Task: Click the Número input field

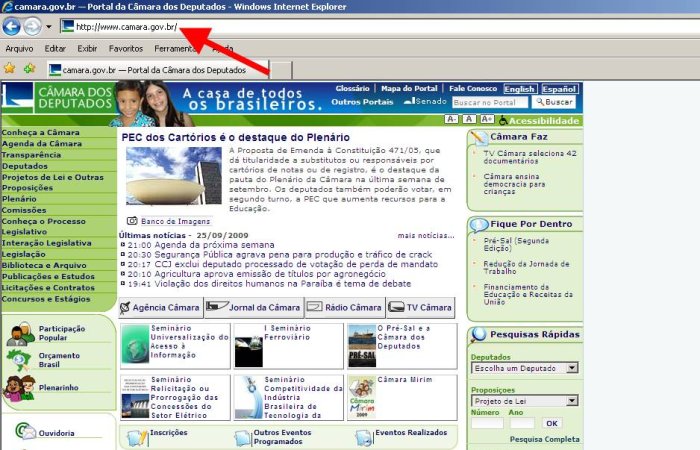Action: coord(487,423)
